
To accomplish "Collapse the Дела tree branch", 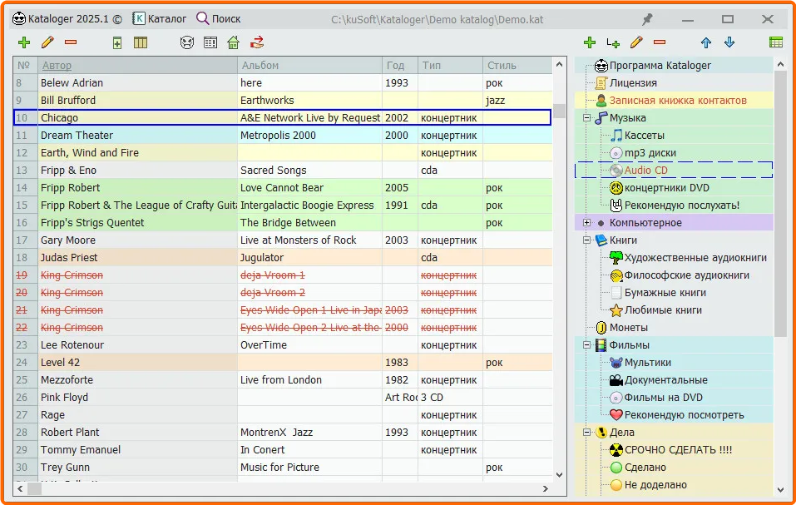I will coord(587,432).
